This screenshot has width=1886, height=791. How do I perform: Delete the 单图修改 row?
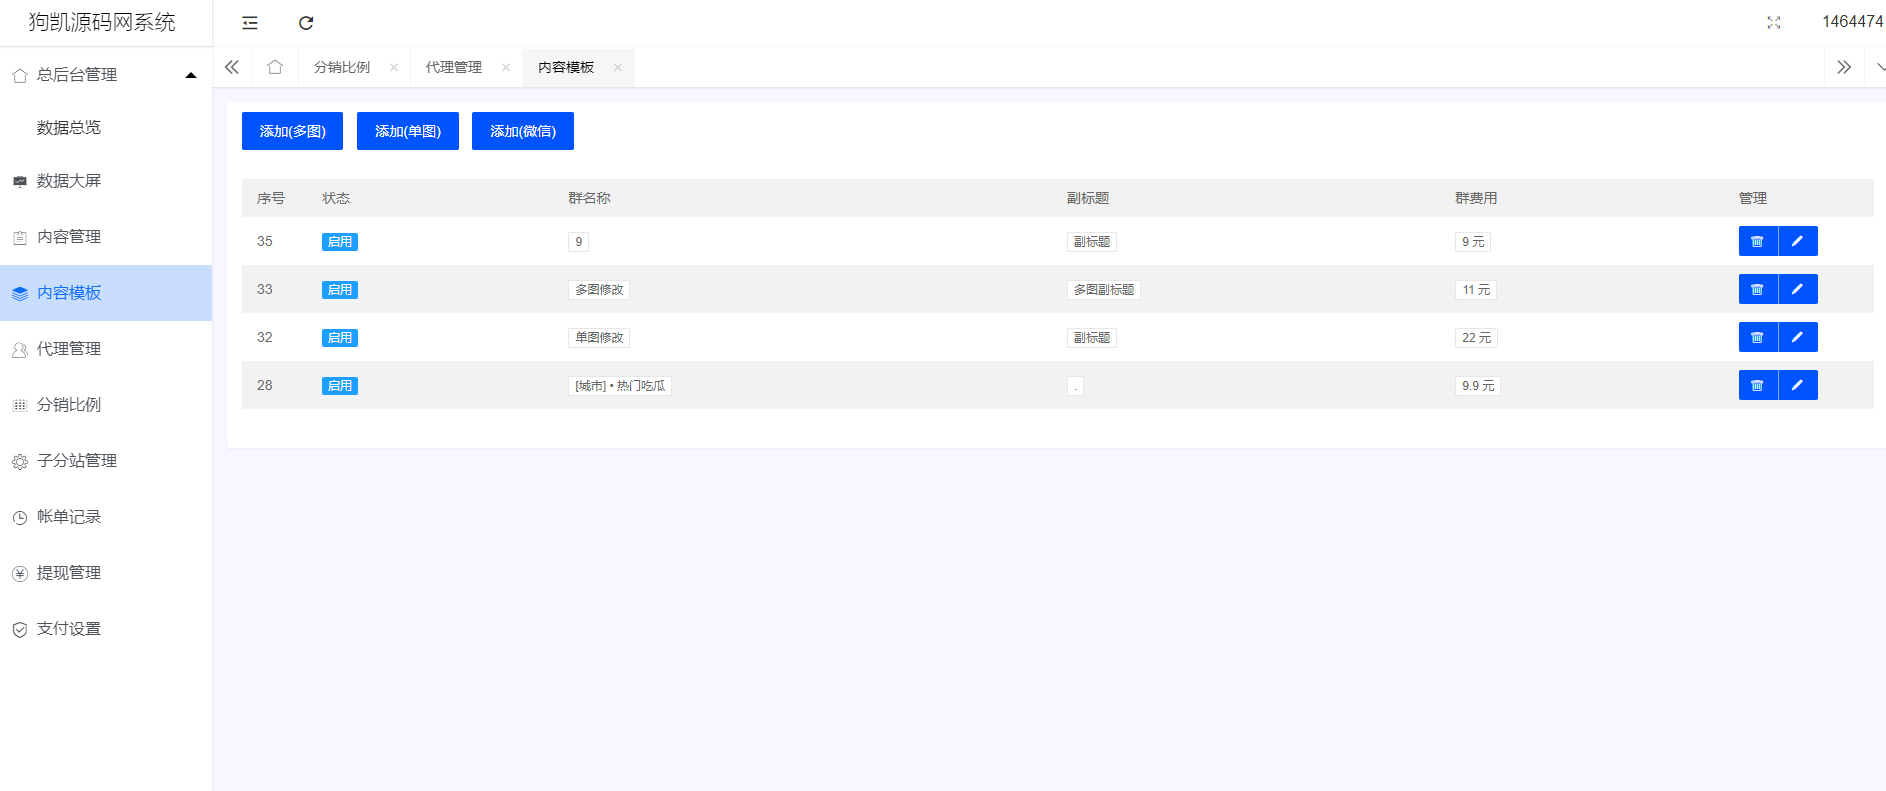coord(1757,337)
